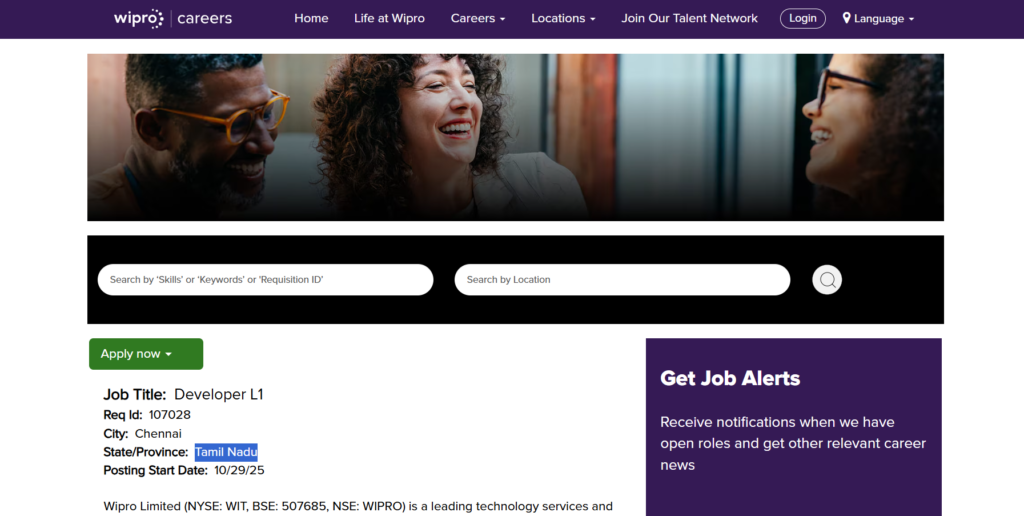Viewport: 1024px width, 516px height.
Task: Open the Life at Wipro page
Action: (389, 18)
